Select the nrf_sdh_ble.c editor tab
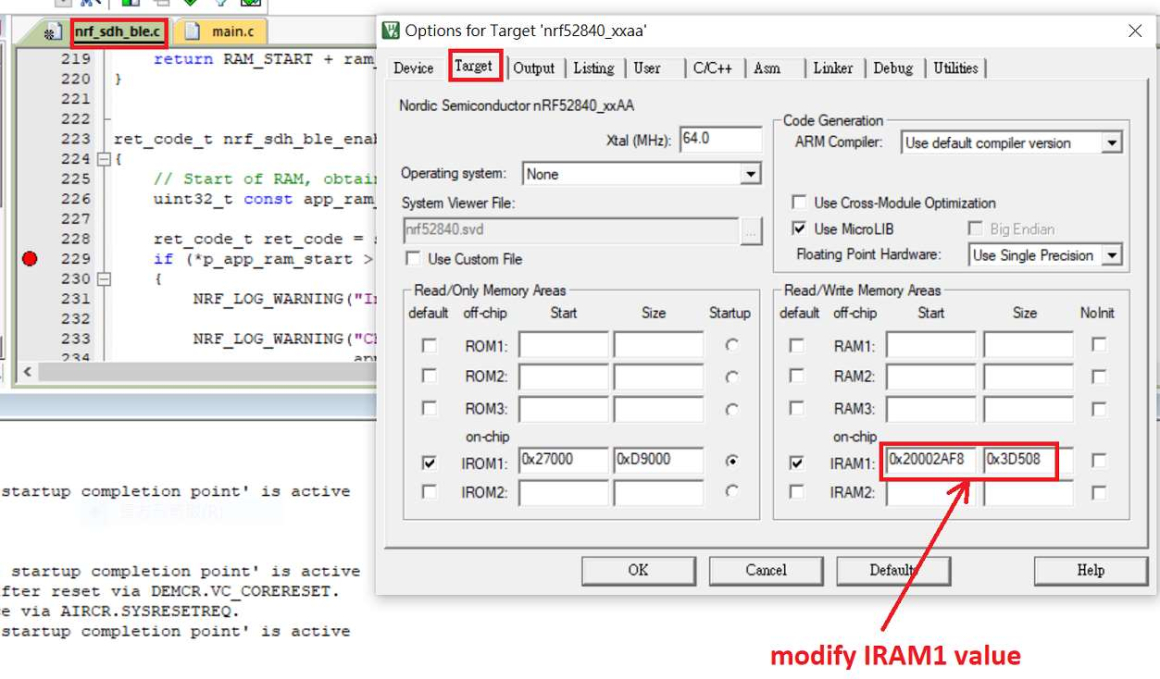1160x679 pixels. [x=117, y=32]
